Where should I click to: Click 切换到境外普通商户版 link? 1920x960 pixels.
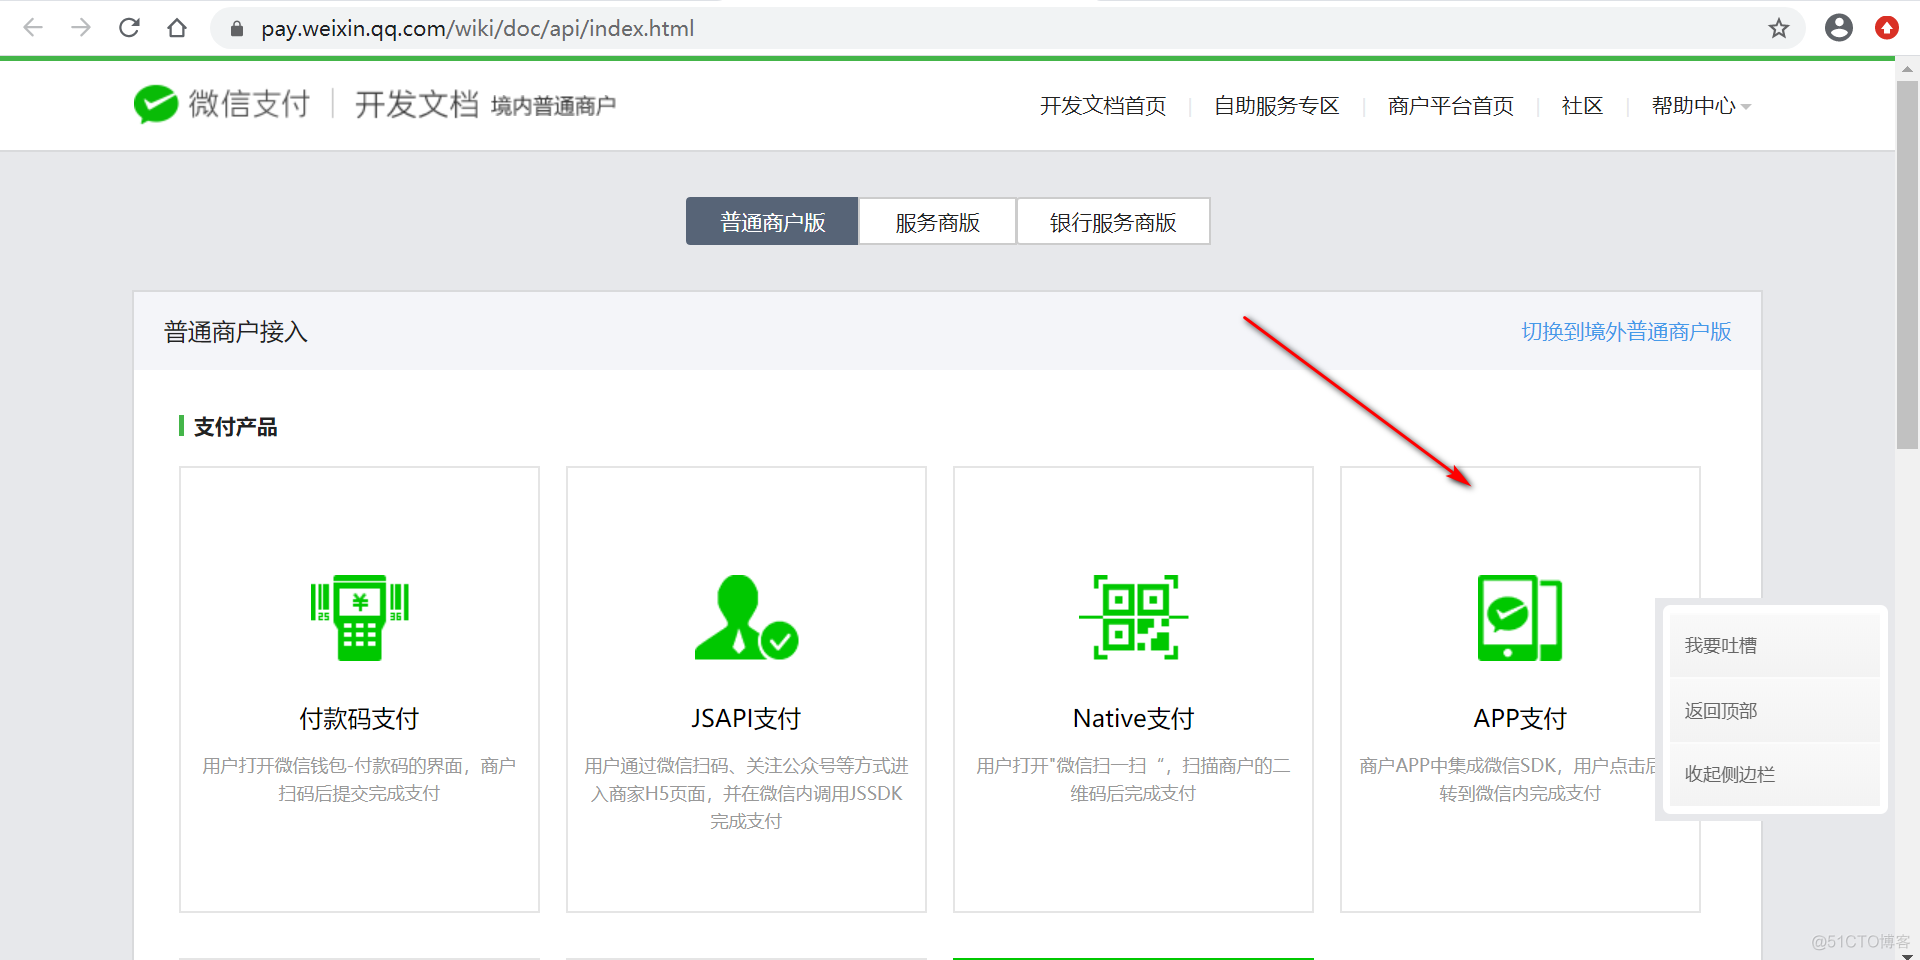1626,331
